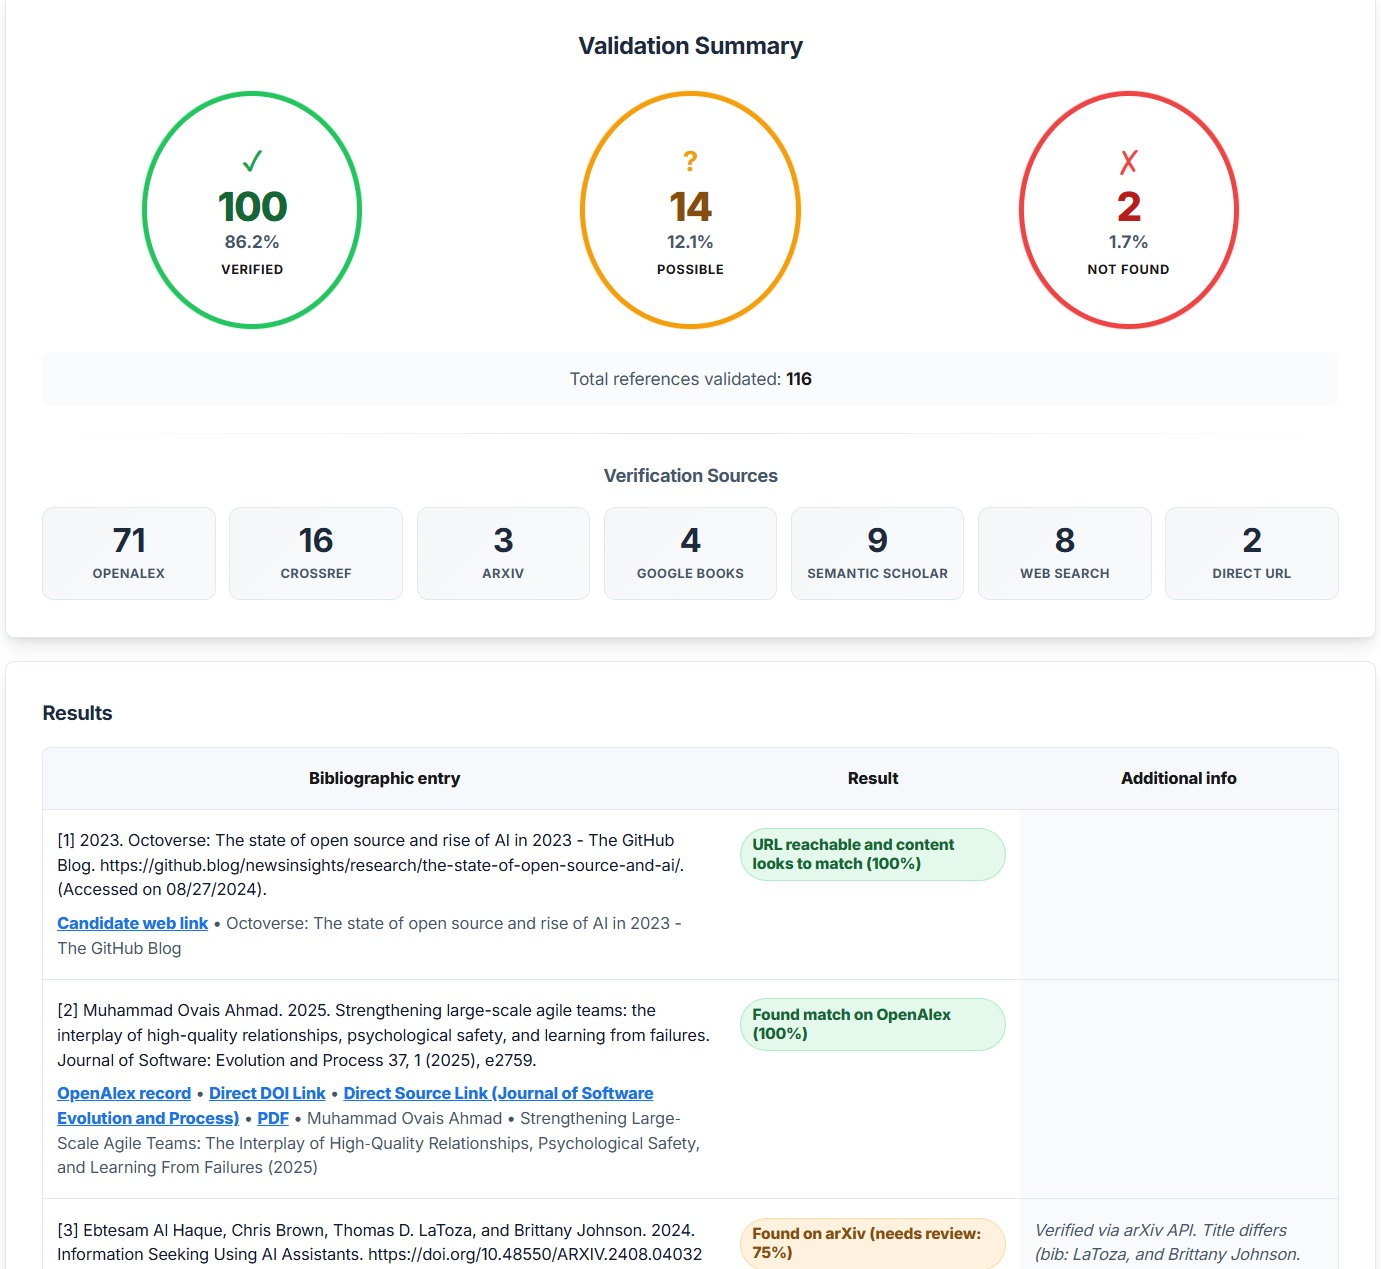The image size is (1381, 1269).
Task: Select the Semantic Scholar source counter
Action: 877,553
